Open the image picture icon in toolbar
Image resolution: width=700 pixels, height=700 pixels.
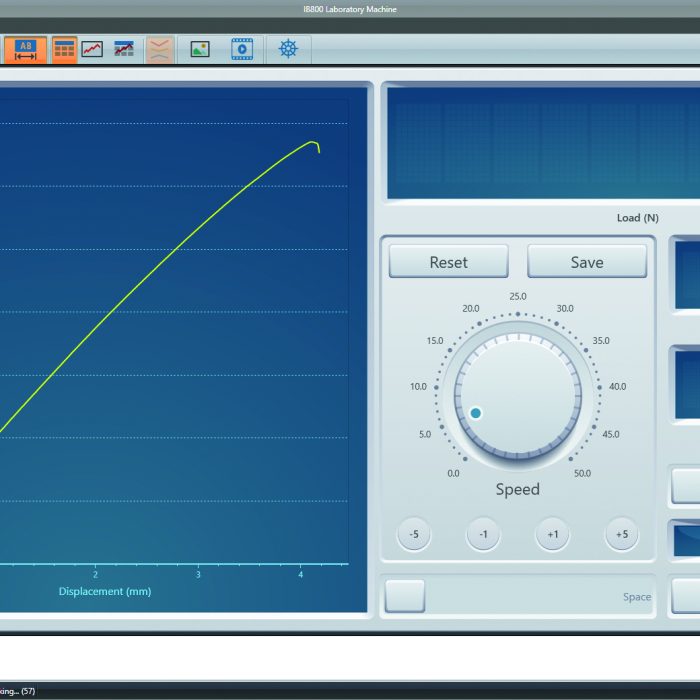point(200,49)
